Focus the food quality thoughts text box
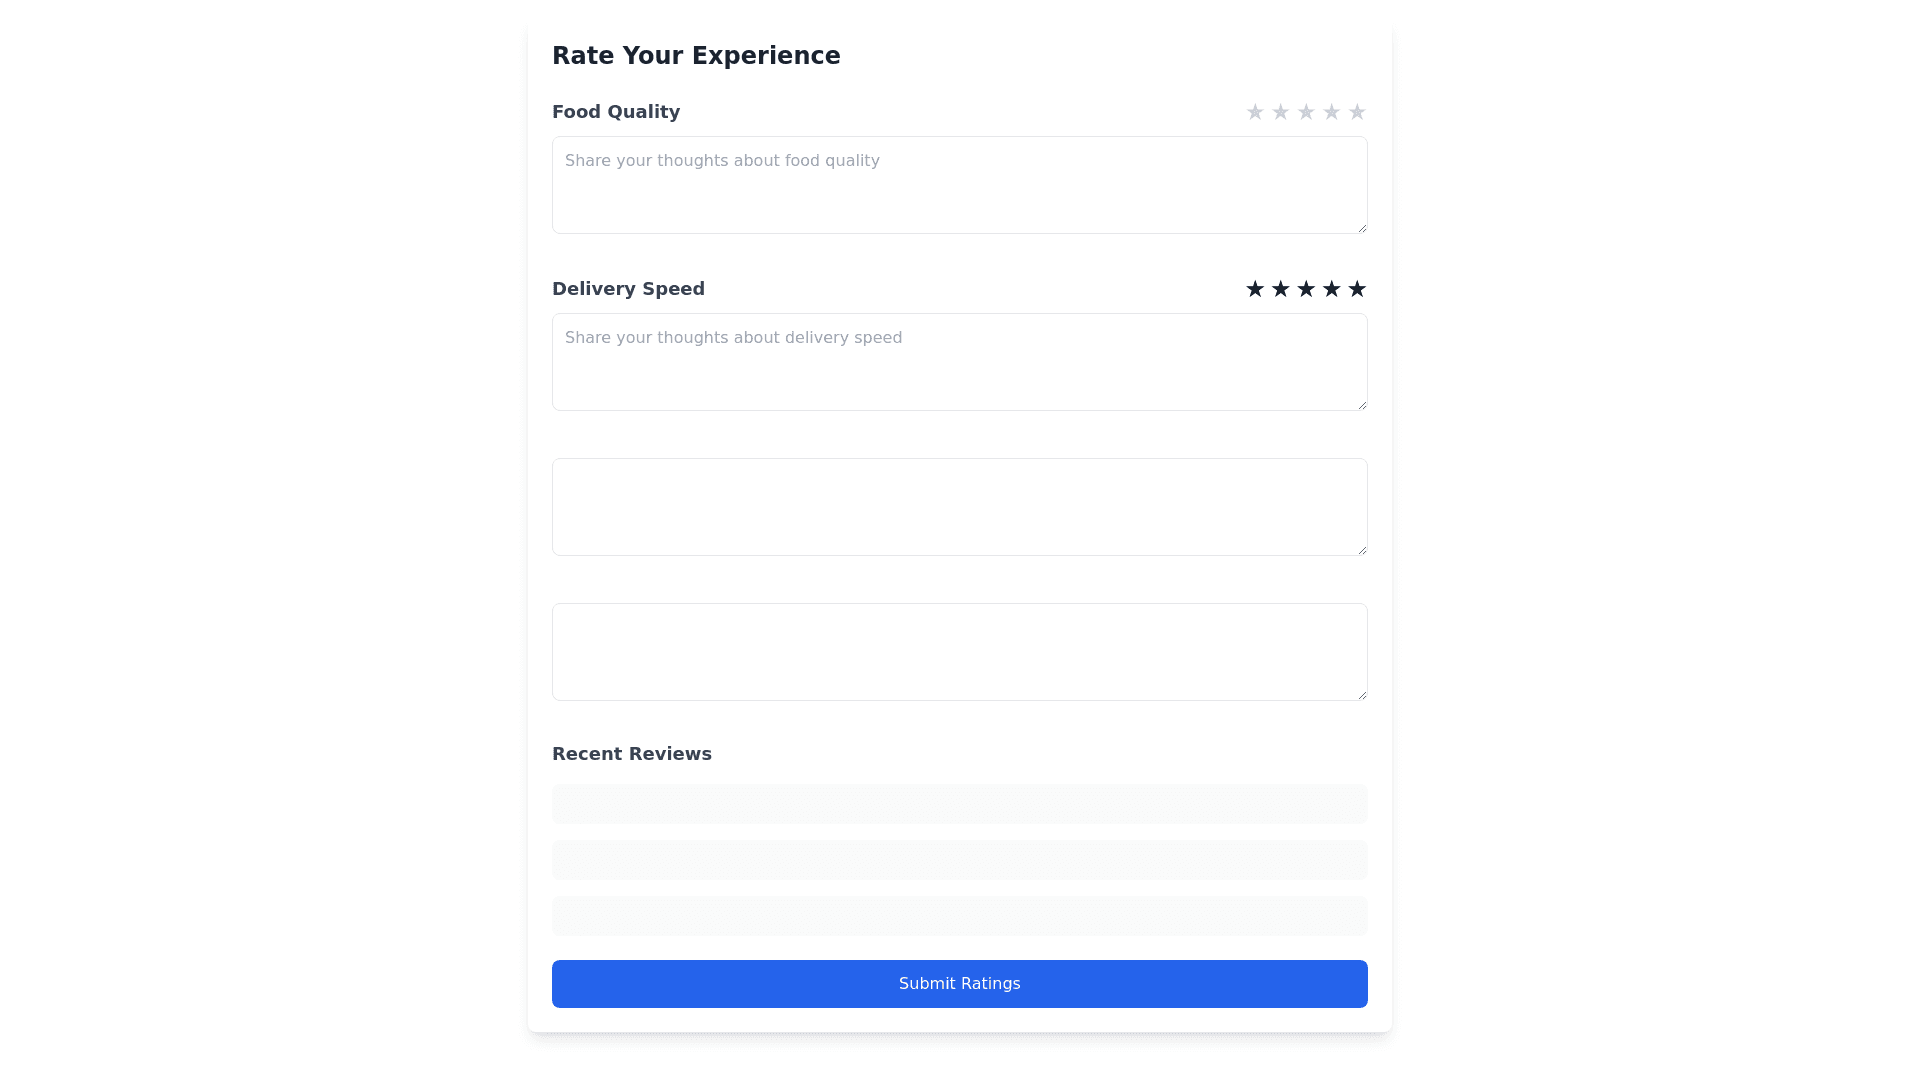 pyautogui.click(x=959, y=185)
